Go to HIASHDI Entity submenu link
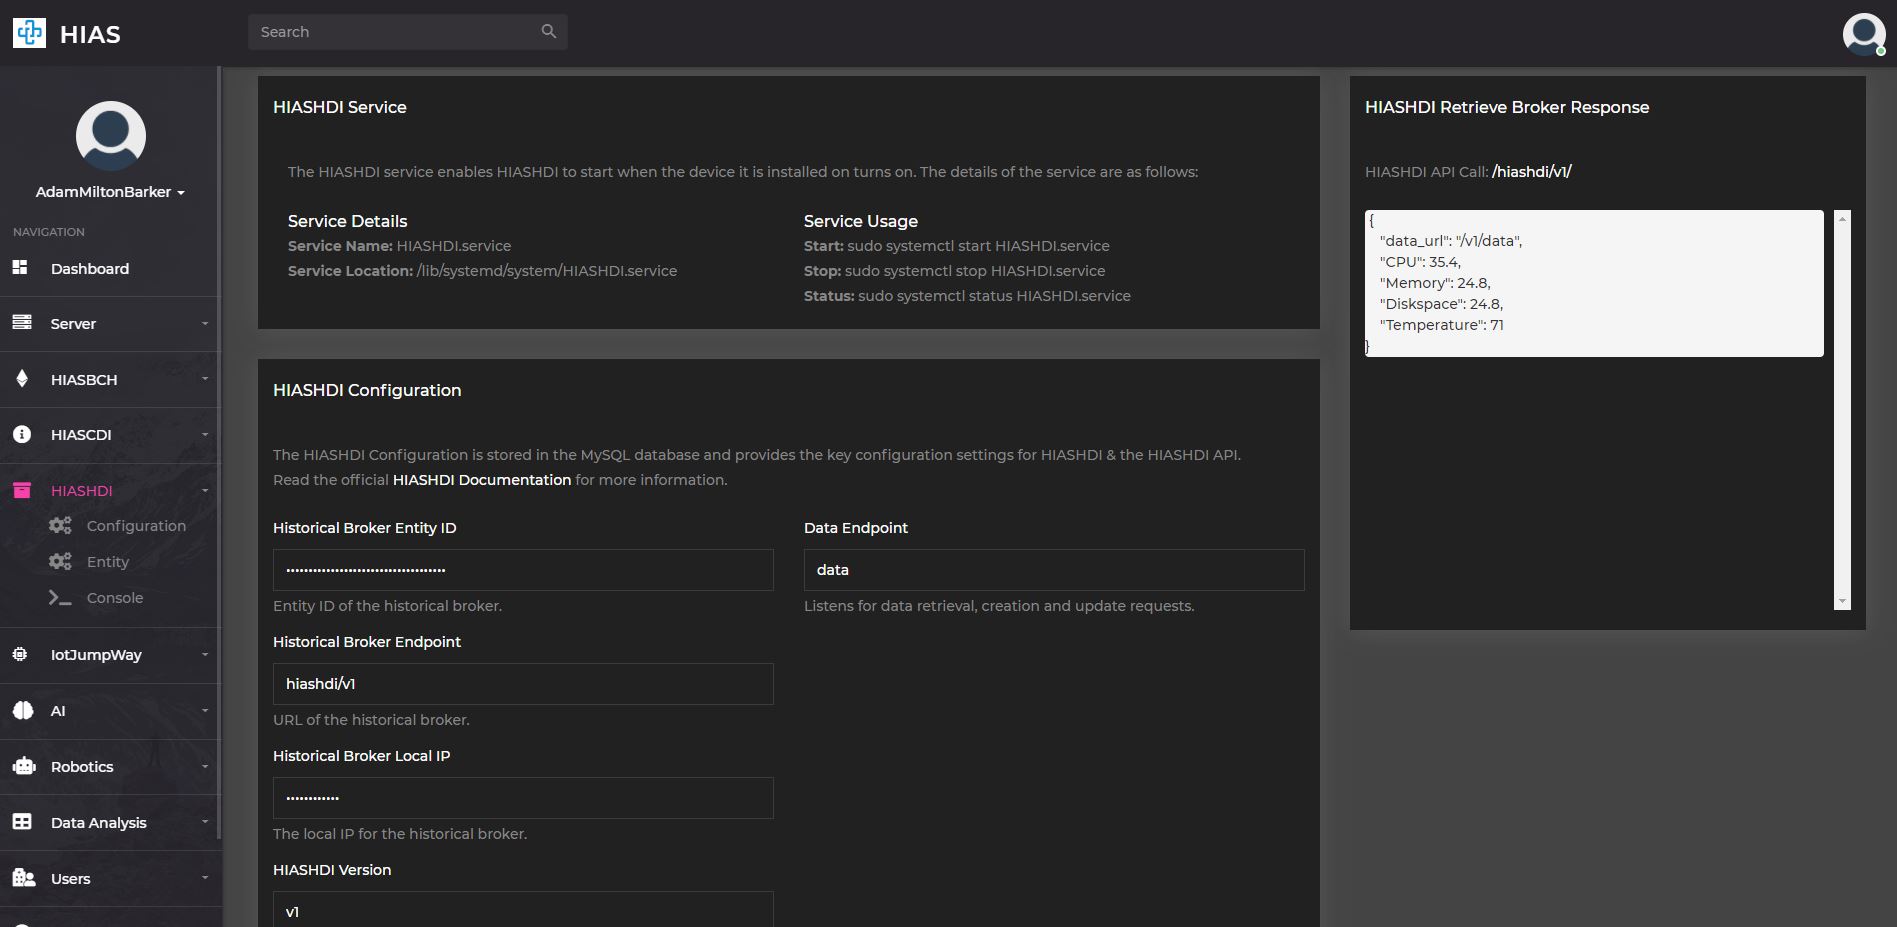 pos(108,562)
